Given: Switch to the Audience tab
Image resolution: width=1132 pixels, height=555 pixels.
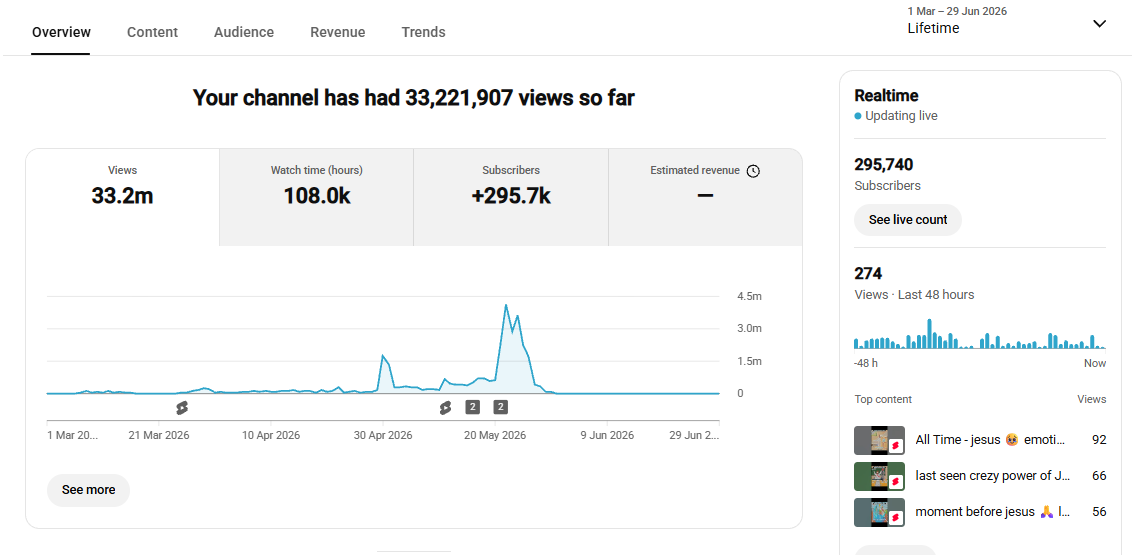Looking at the screenshot, I should [x=244, y=32].
